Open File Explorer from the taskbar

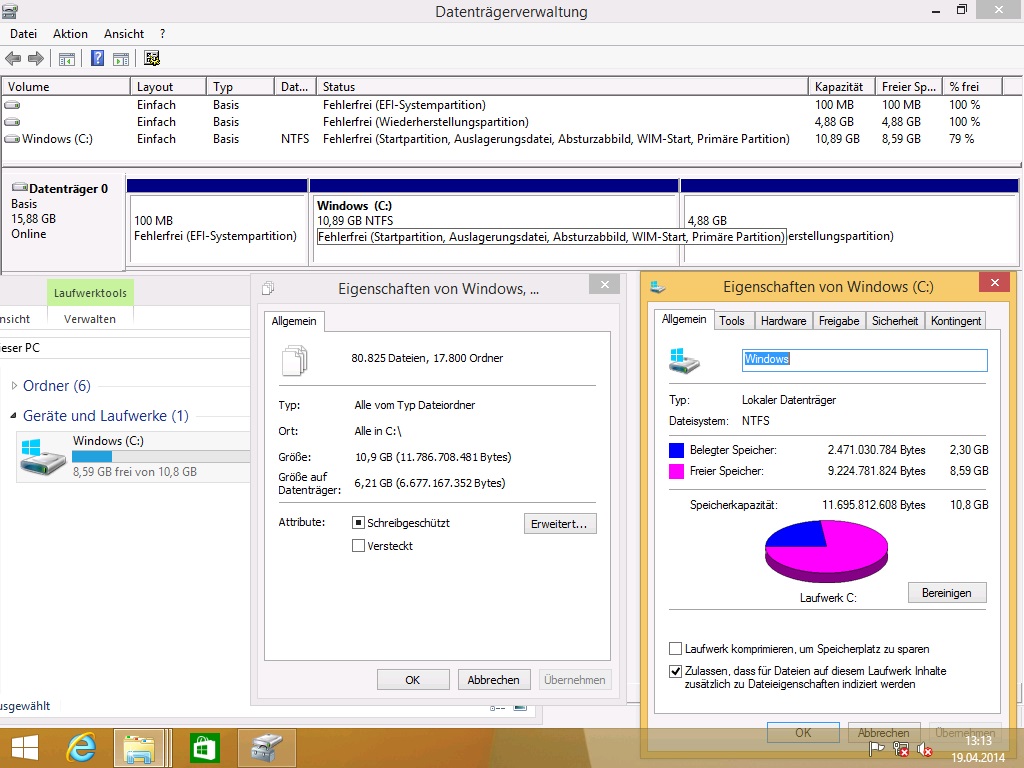(x=140, y=748)
